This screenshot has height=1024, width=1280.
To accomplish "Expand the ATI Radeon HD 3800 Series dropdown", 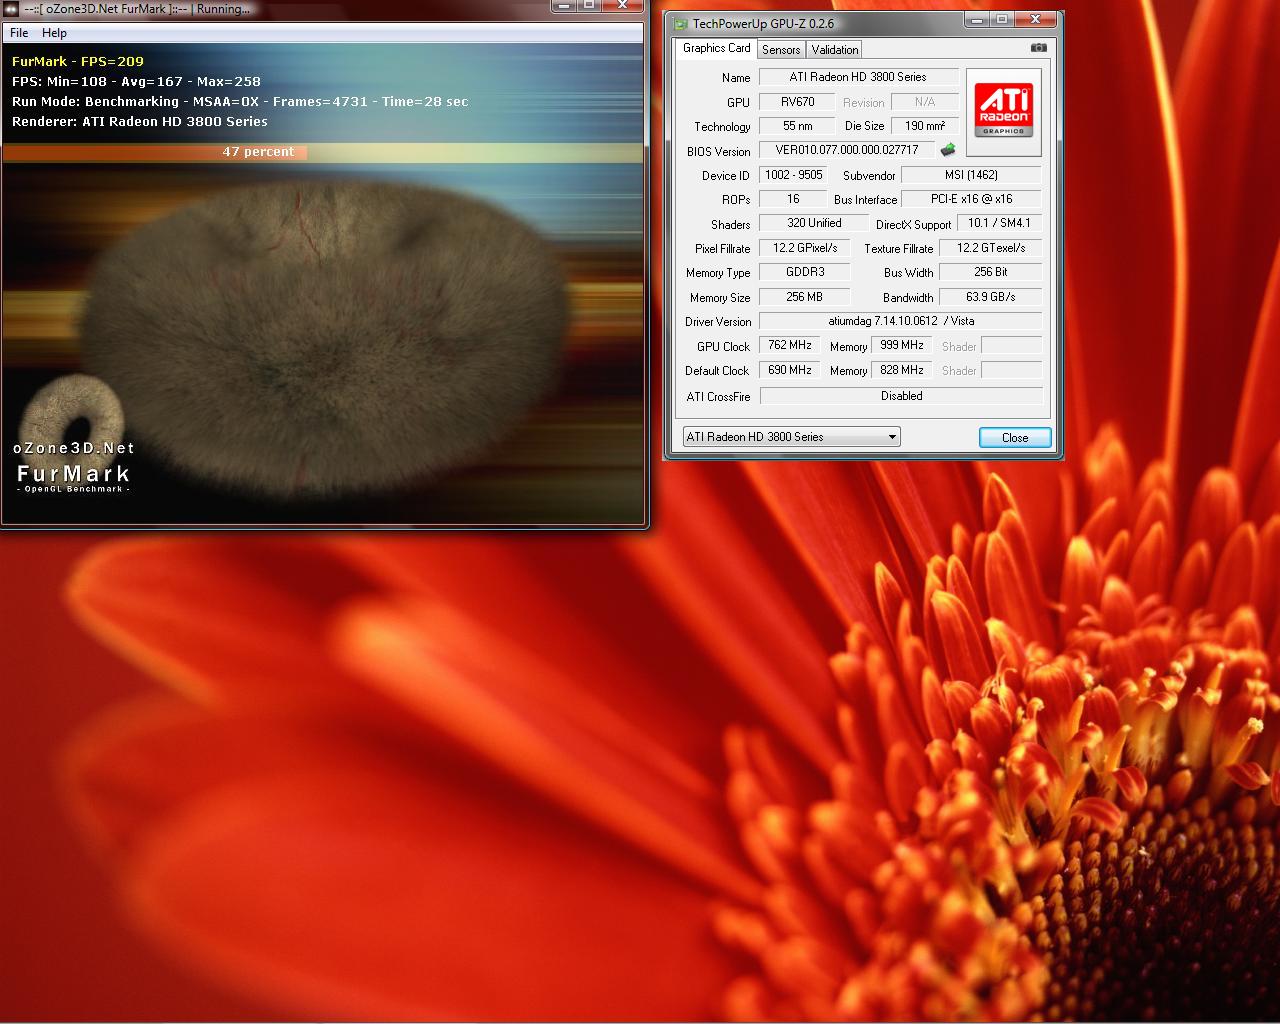I will (791, 437).
